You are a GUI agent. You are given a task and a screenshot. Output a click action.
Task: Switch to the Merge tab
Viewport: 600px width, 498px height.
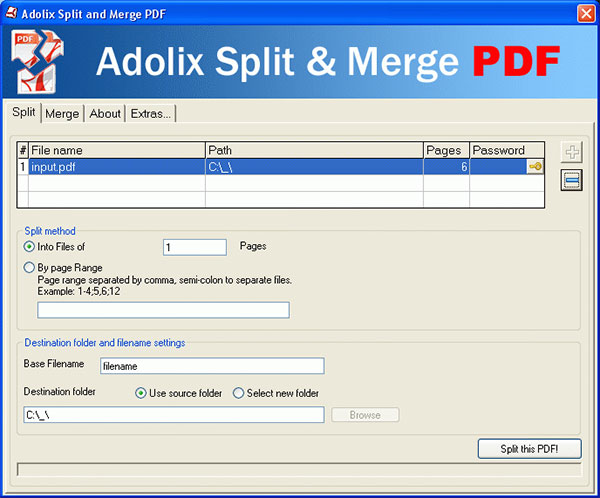click(x=62, y=114)
